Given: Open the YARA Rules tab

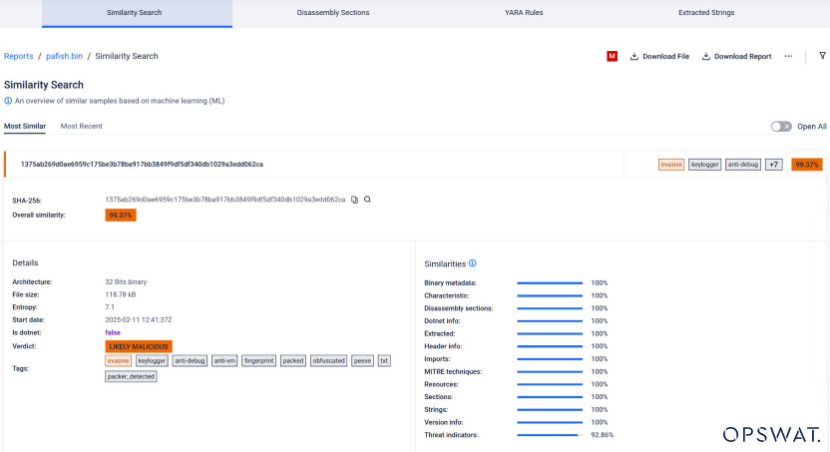Looking at the screenshot, I should [x=524, y=13].
